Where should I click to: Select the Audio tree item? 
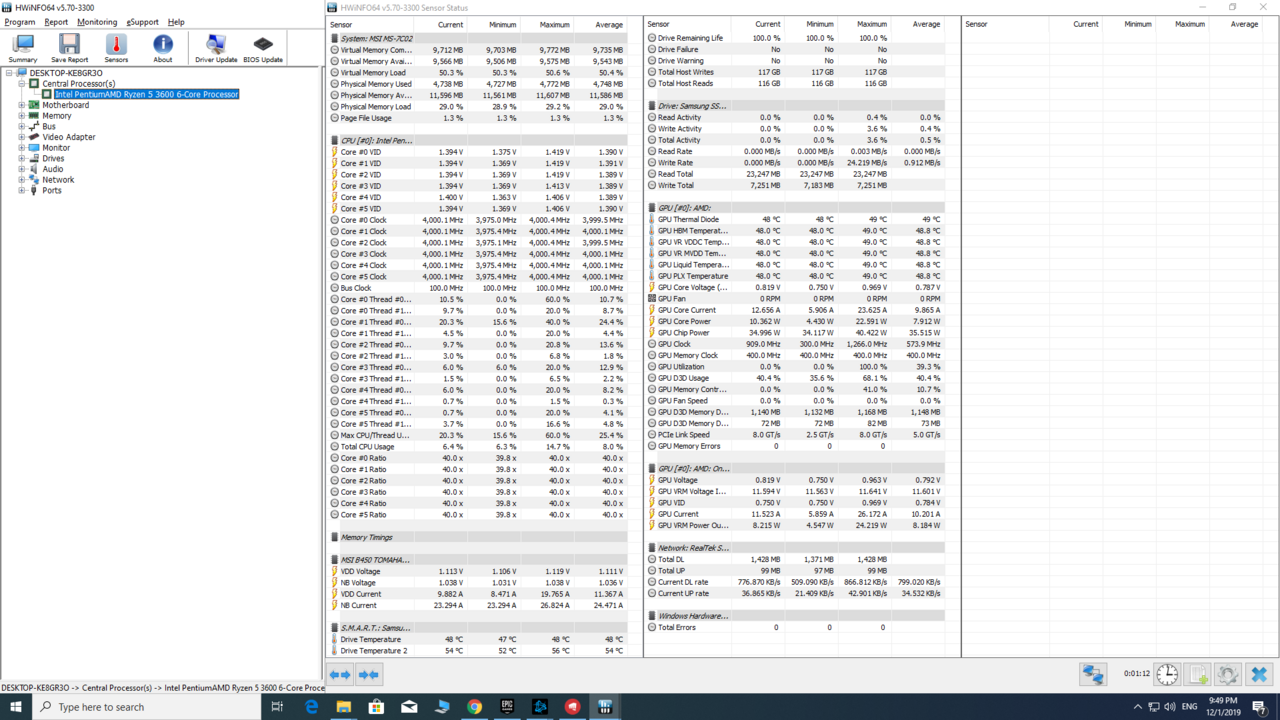click(x=52, y=169)
